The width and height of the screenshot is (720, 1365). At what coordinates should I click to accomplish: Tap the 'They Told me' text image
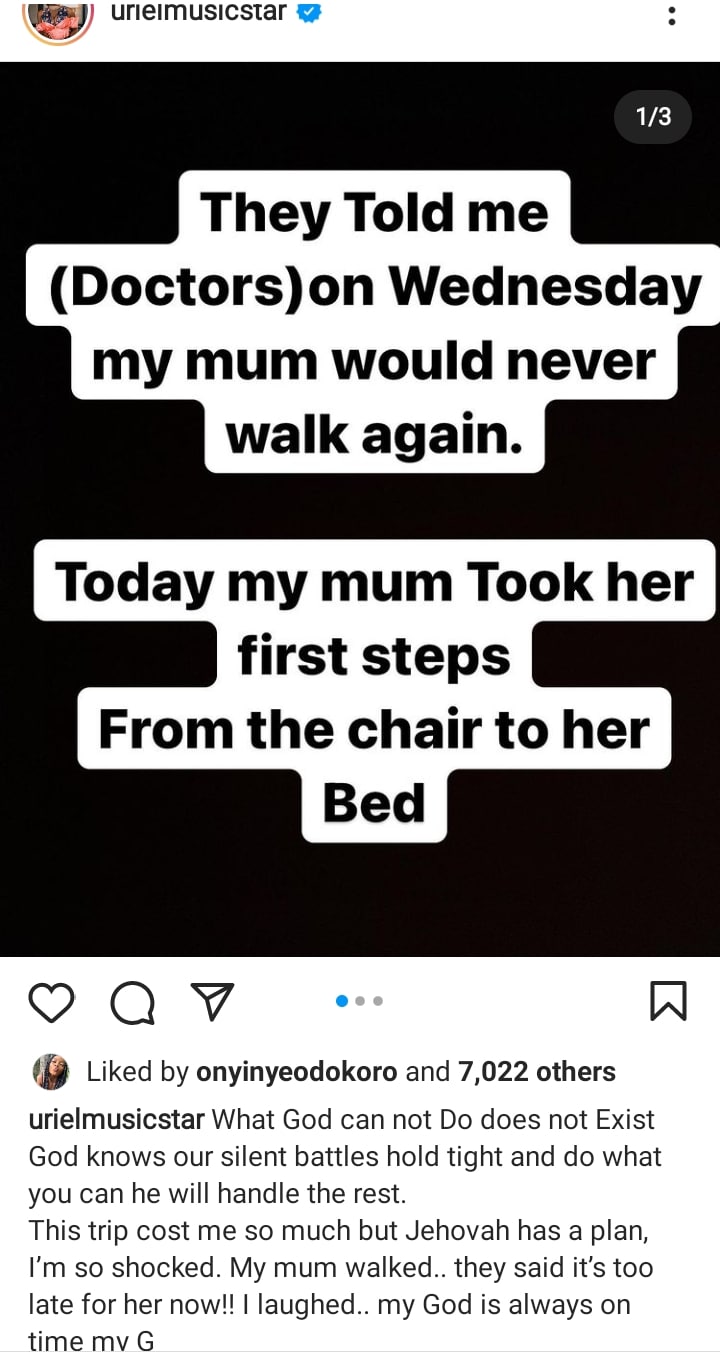pos(374,213)
